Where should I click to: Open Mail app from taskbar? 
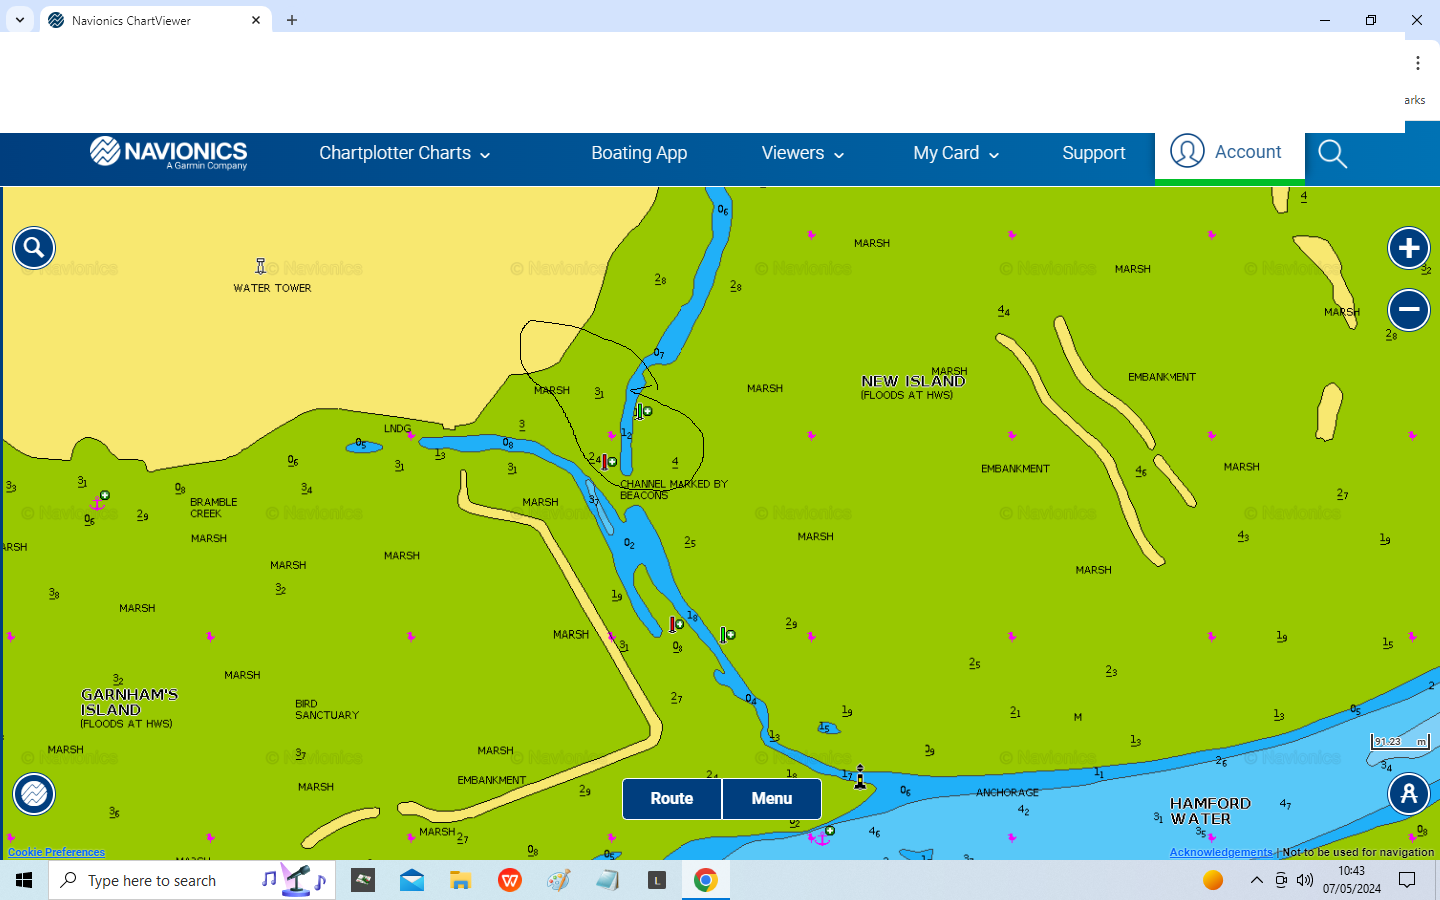pyautogui.click(x=412, y=880)
